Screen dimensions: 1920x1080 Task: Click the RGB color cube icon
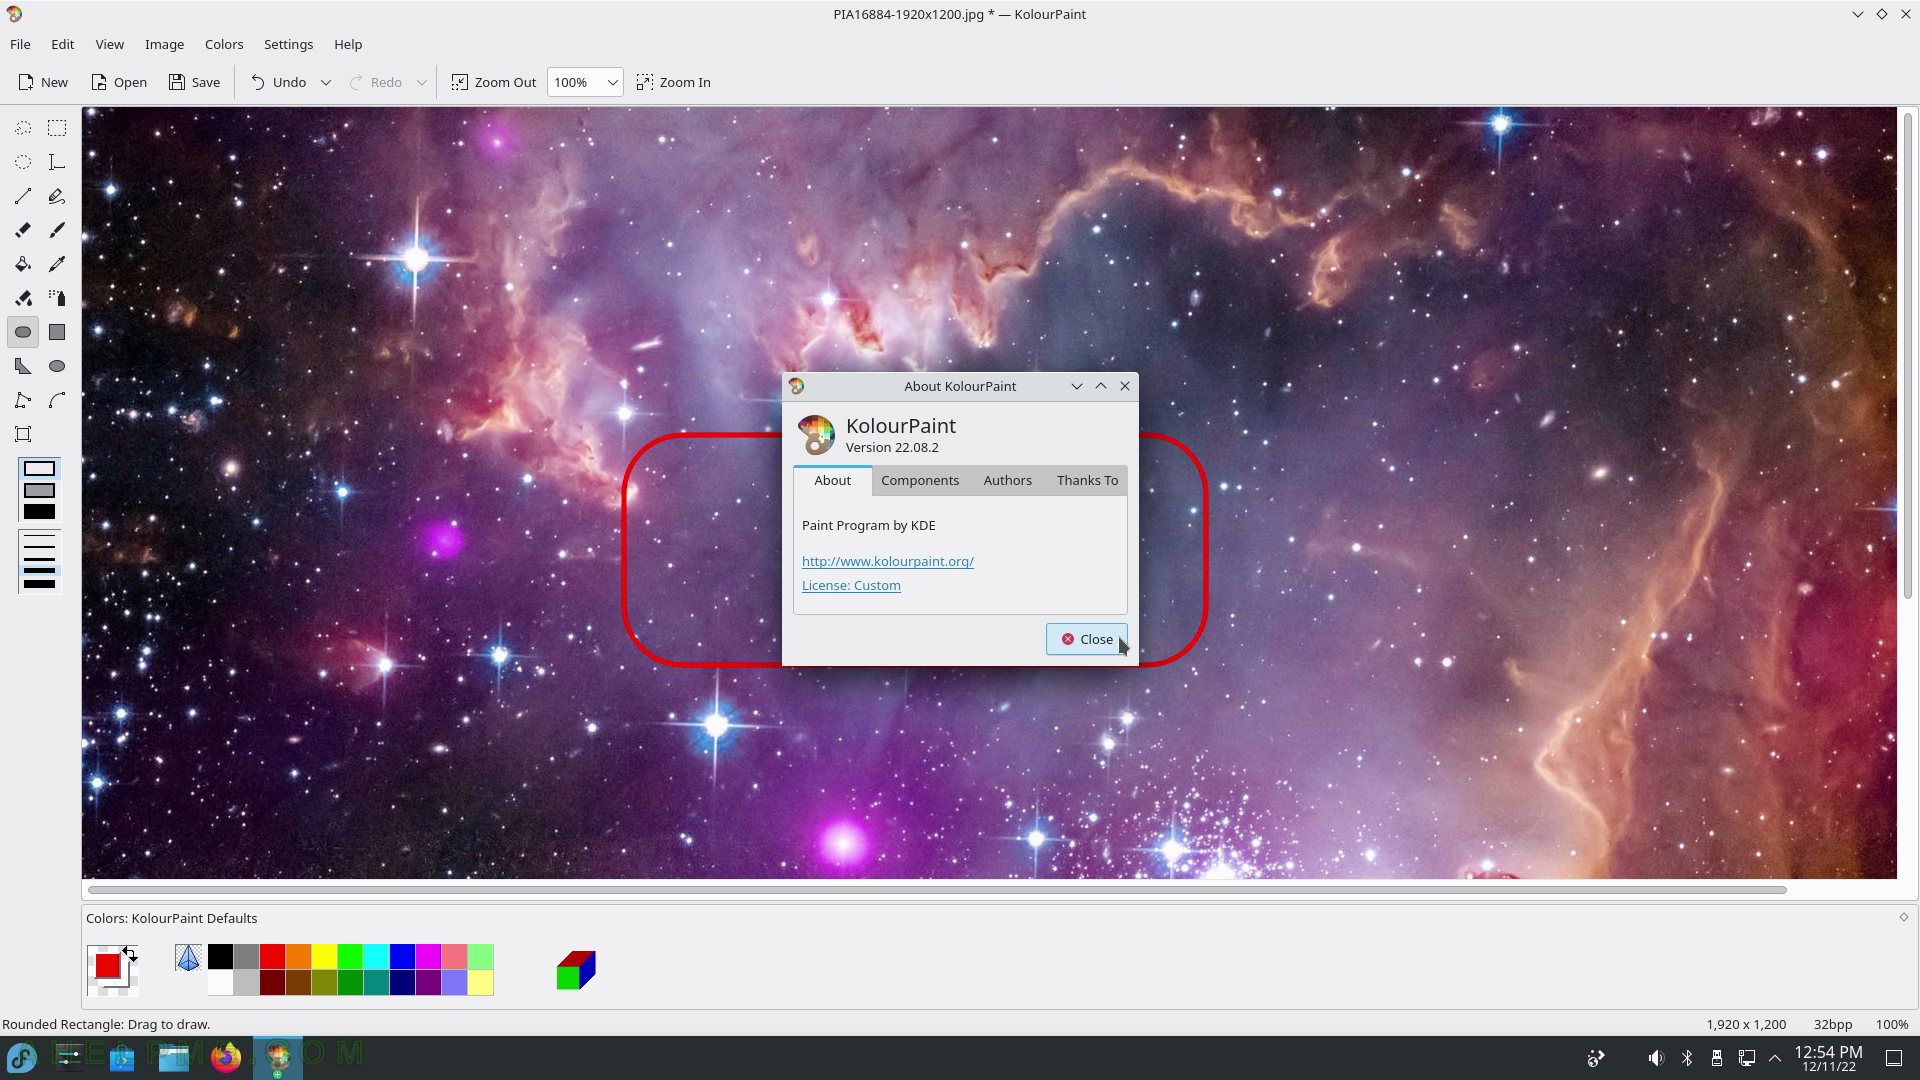pyautogui.click(x=576, y=970)
